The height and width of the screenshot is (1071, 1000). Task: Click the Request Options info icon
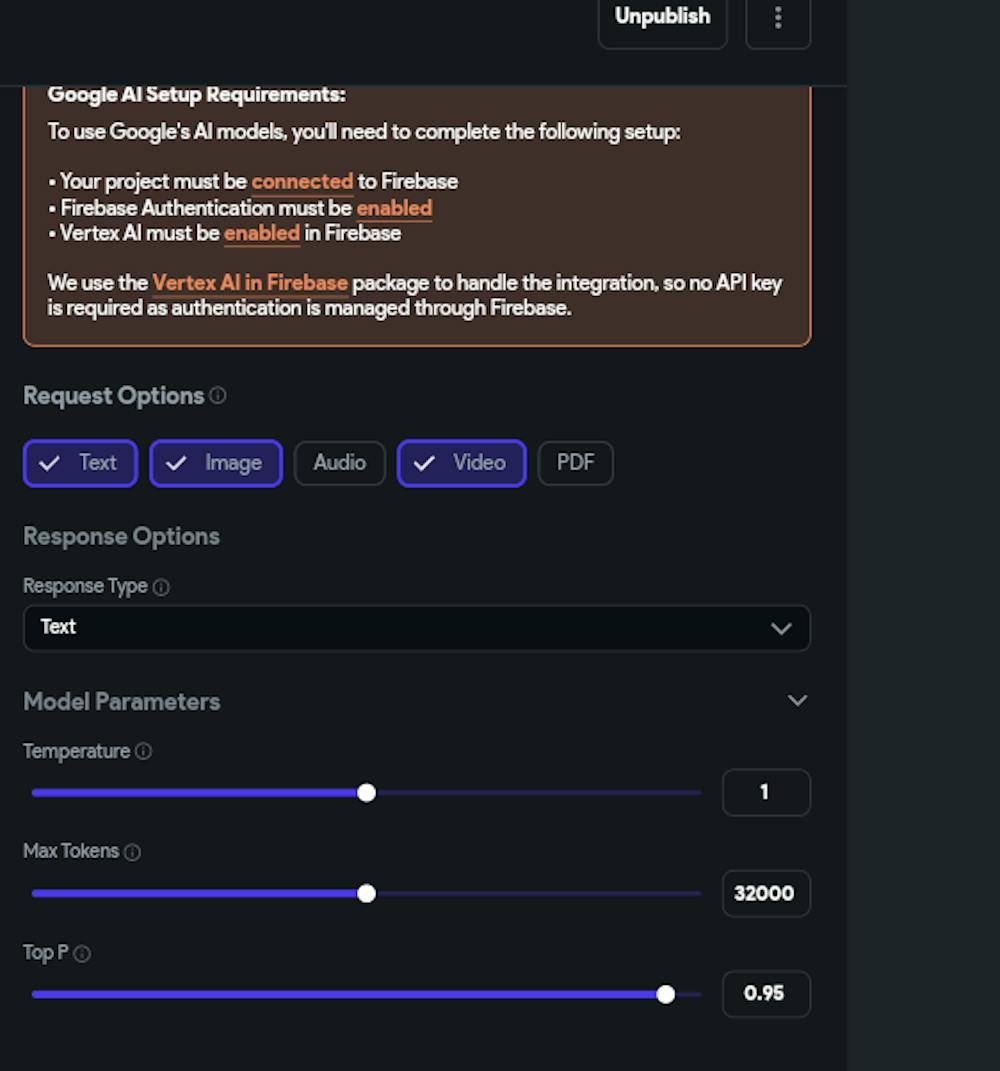218,395
